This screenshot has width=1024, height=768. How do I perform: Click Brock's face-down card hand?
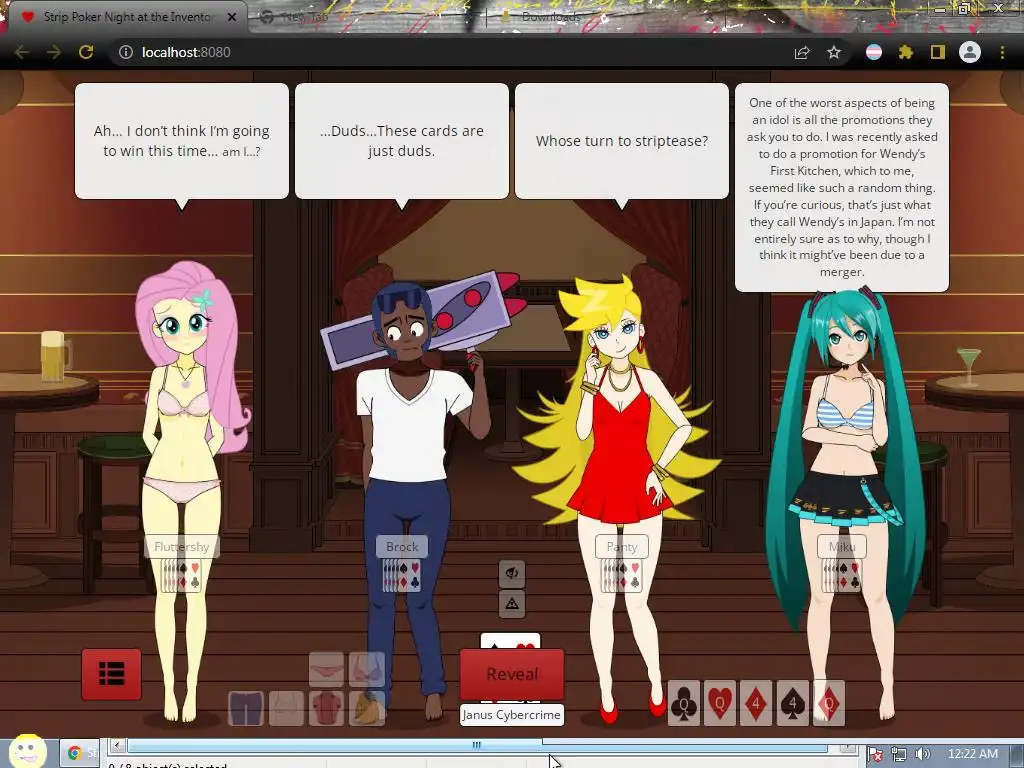click(402, 576)
